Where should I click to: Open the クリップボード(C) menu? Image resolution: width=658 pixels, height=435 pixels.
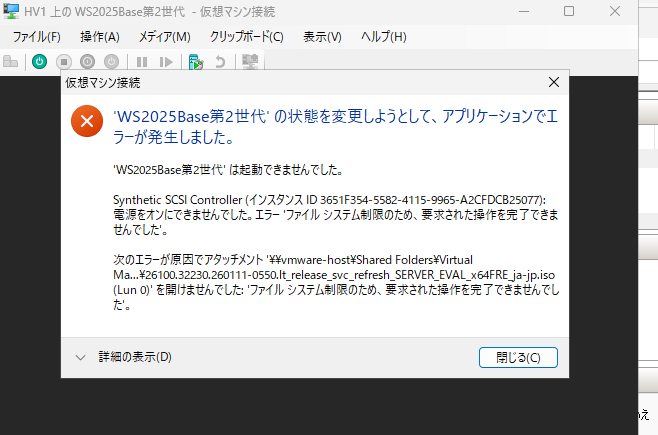coord(246,36)
